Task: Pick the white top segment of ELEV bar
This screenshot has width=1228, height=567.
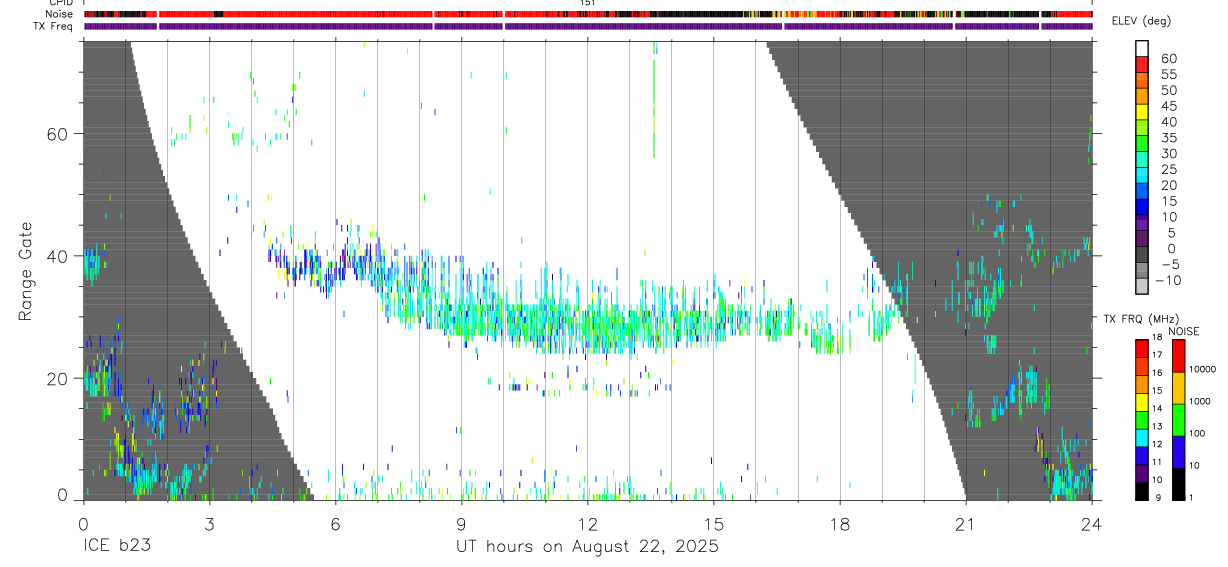Action: tap(1143, 48)
